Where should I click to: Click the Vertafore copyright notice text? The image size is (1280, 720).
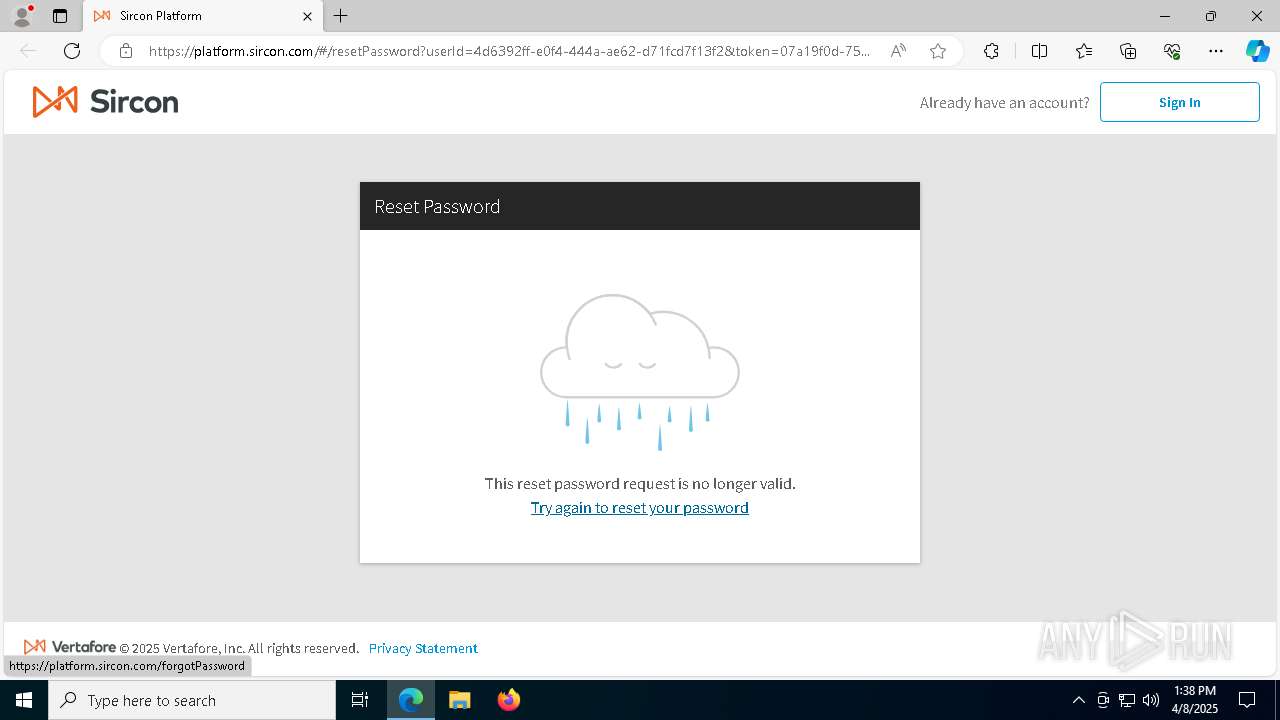(x=239, y=648)
